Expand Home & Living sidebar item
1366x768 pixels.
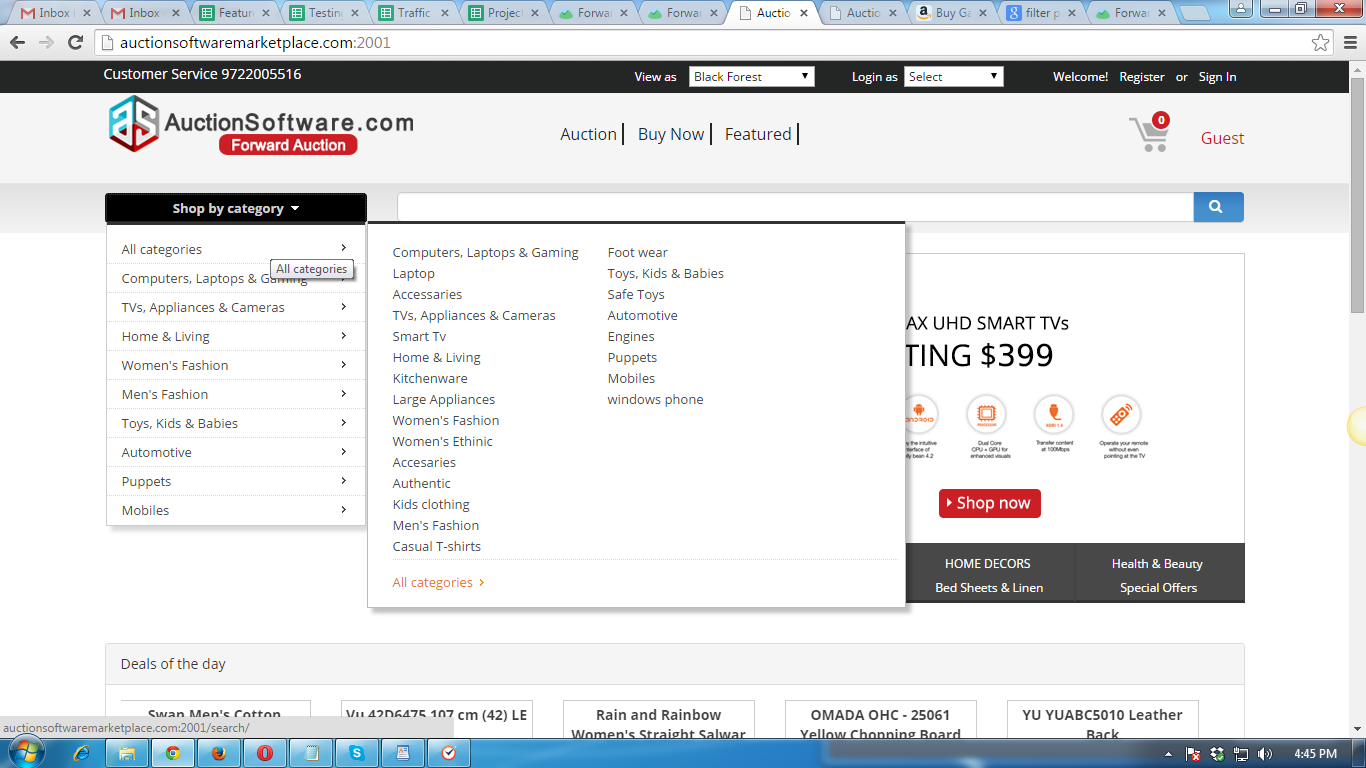[236, 336]
